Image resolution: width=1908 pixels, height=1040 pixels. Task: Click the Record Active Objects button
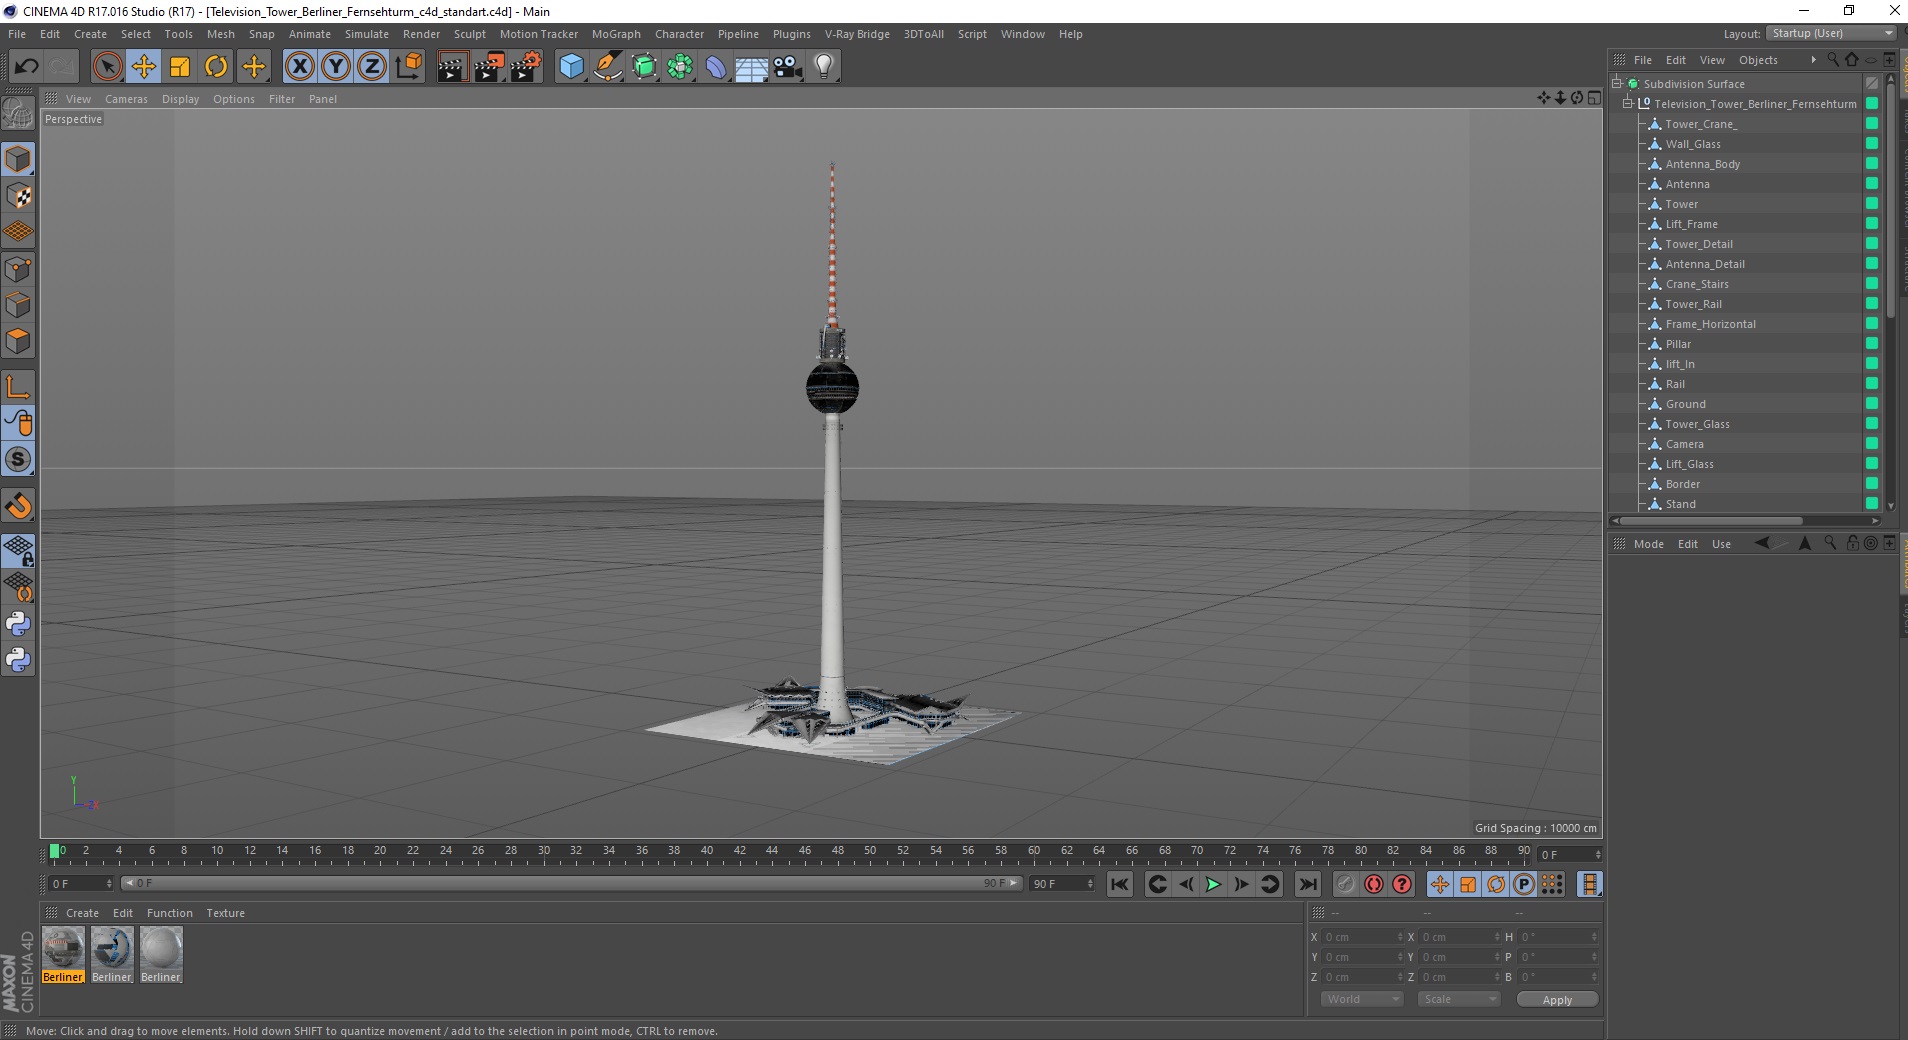pyautogui.click(x=1346, y=884)
